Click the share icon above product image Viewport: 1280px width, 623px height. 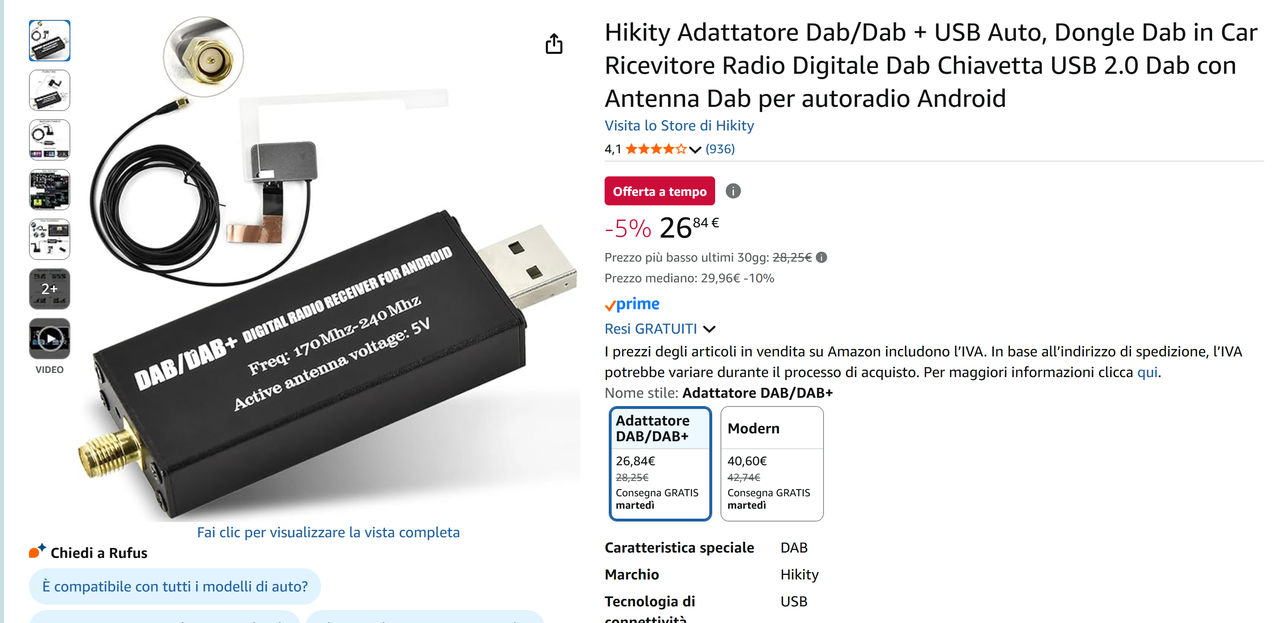tap(554, 44)
